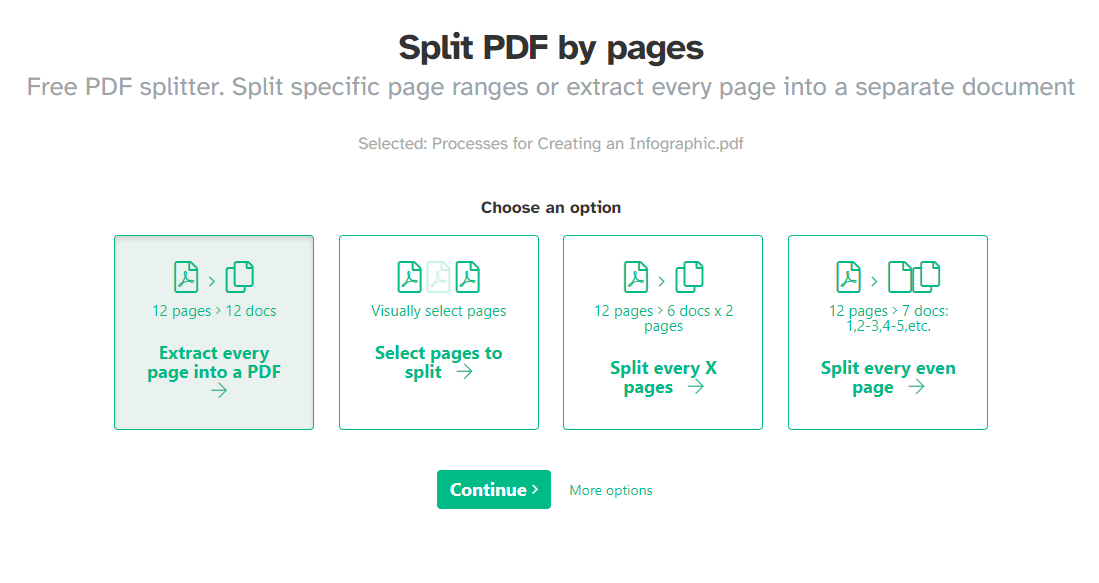Choose 'Extract every page into a PDF' option

tap(214, 362)
